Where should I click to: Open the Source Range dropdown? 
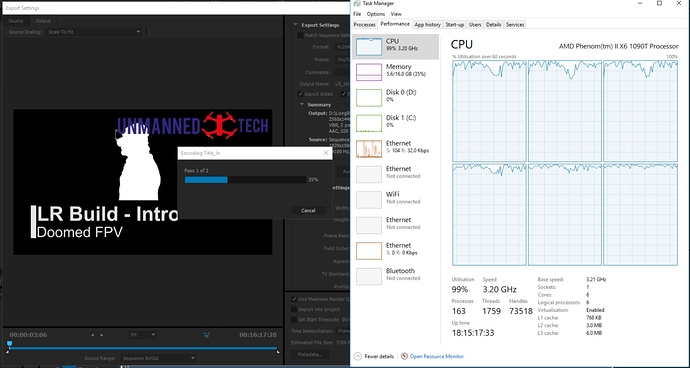158,358
